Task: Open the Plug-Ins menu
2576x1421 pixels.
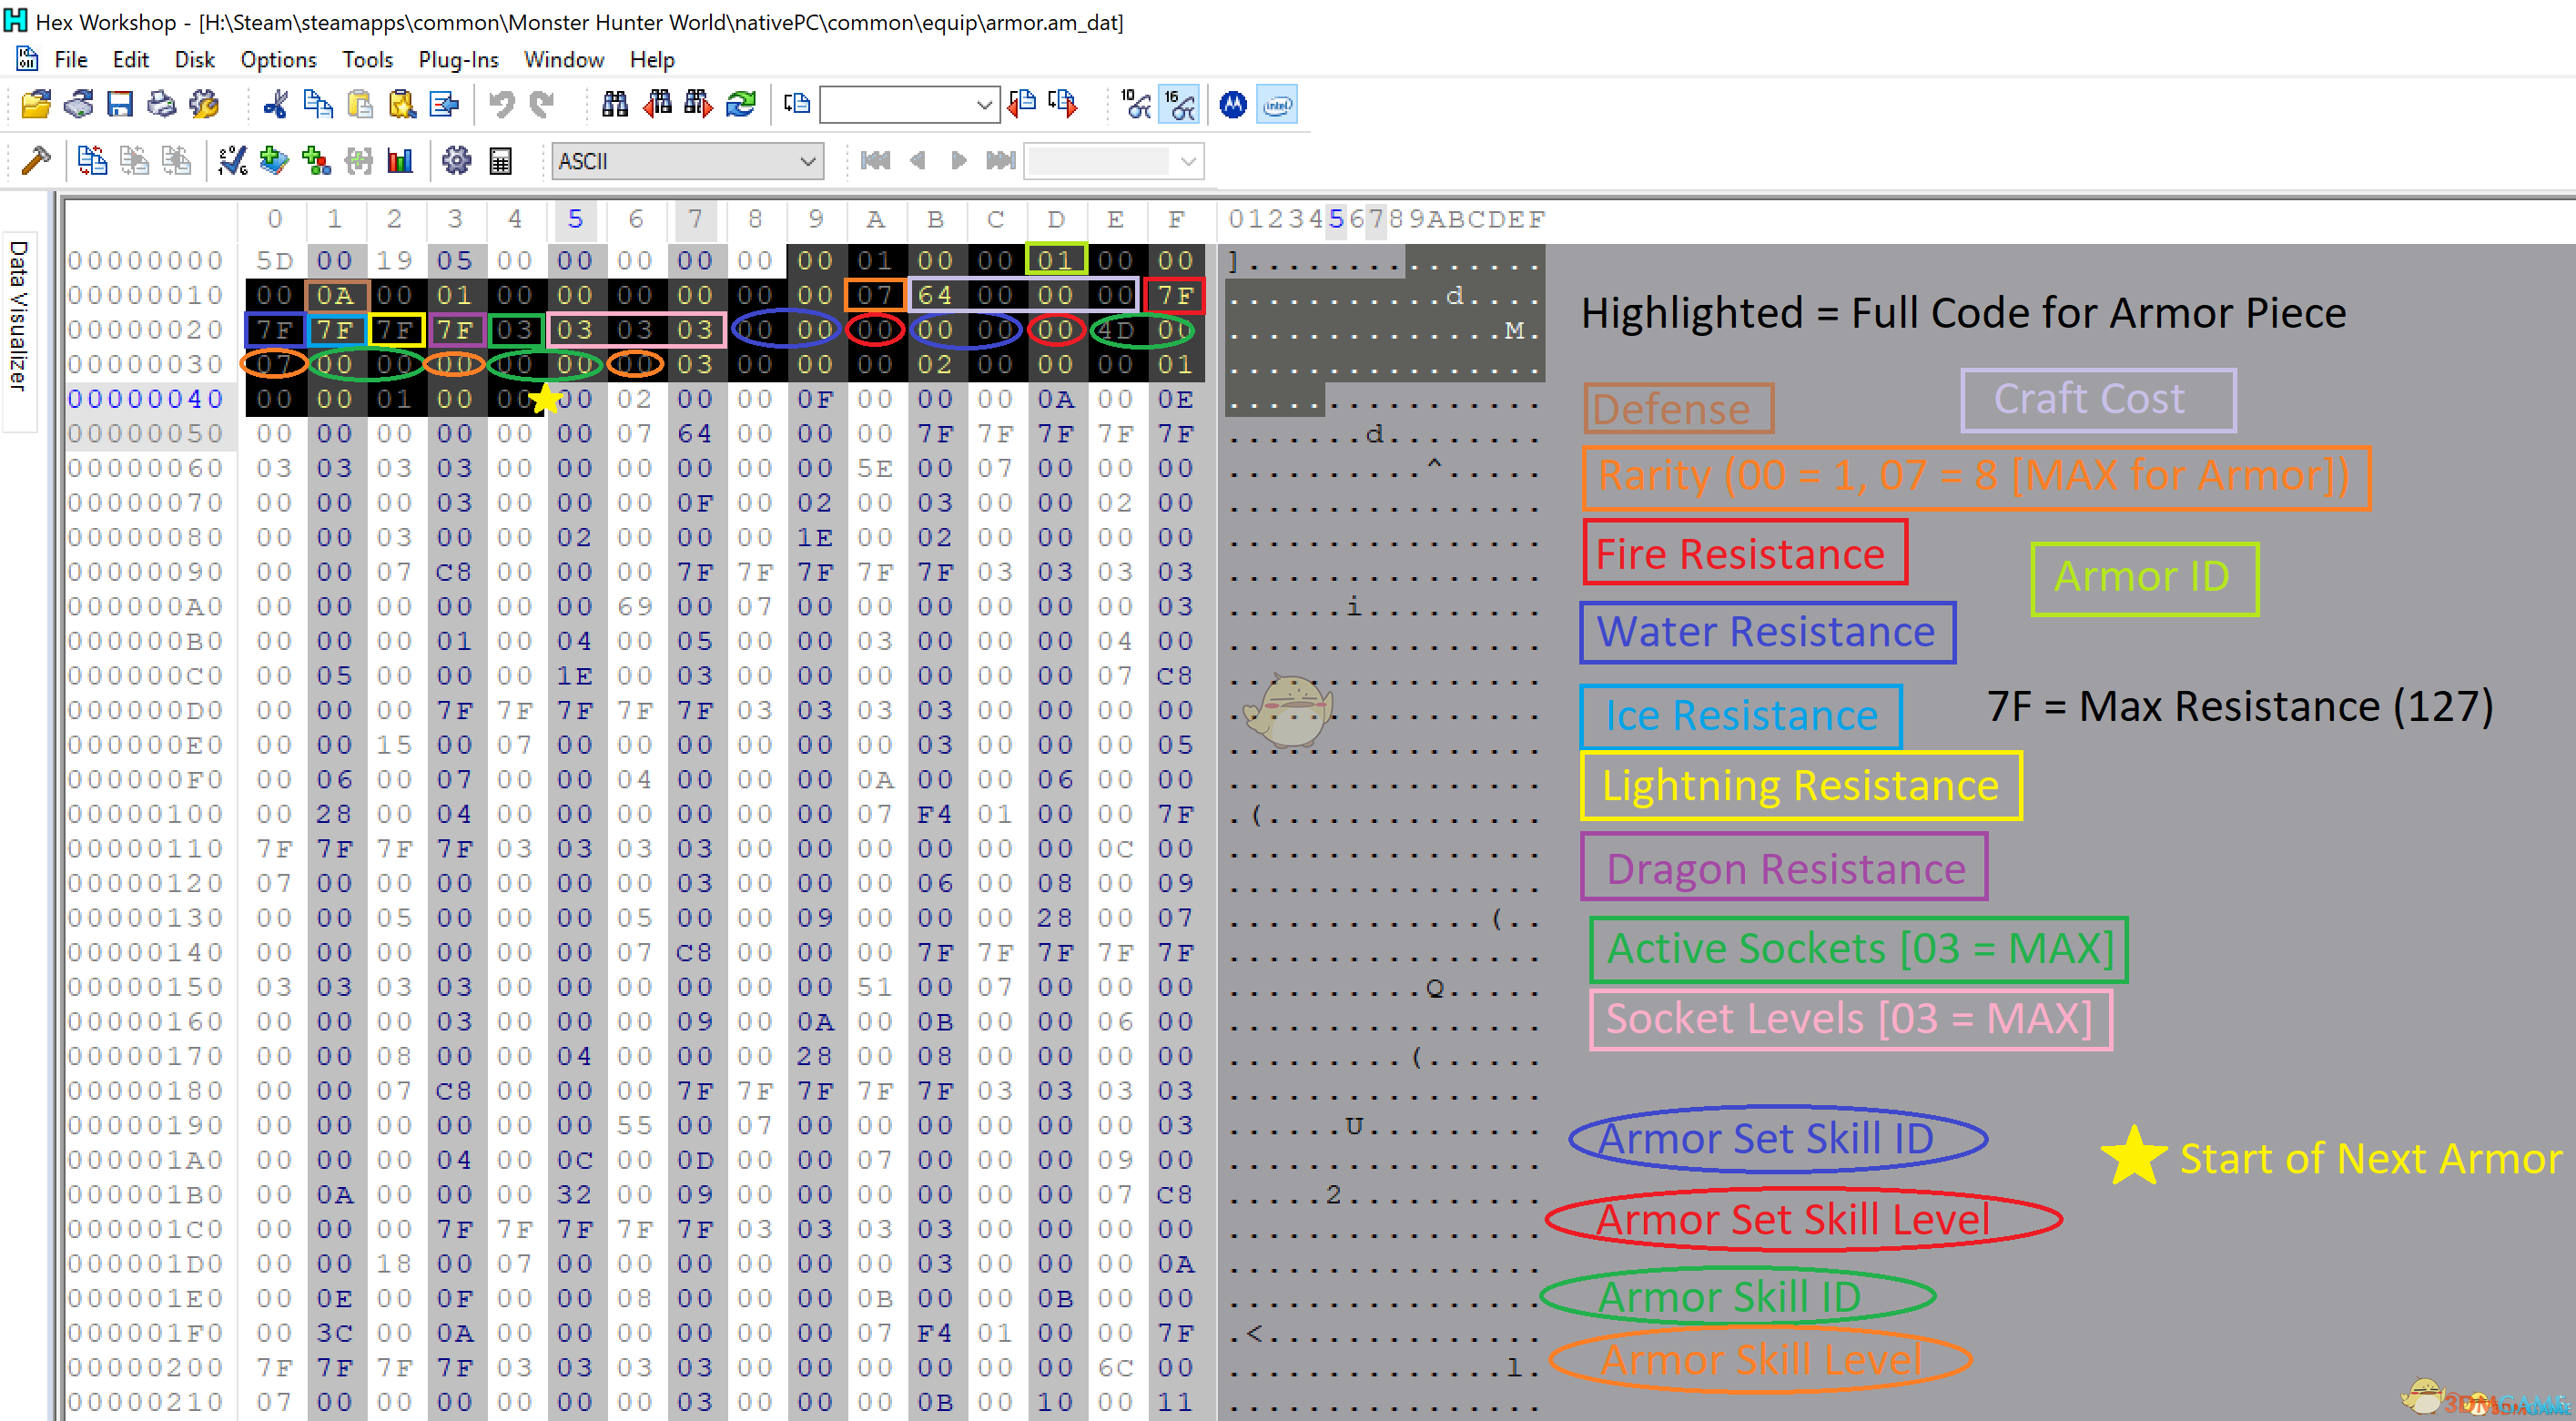Action: tap(458, 60)
